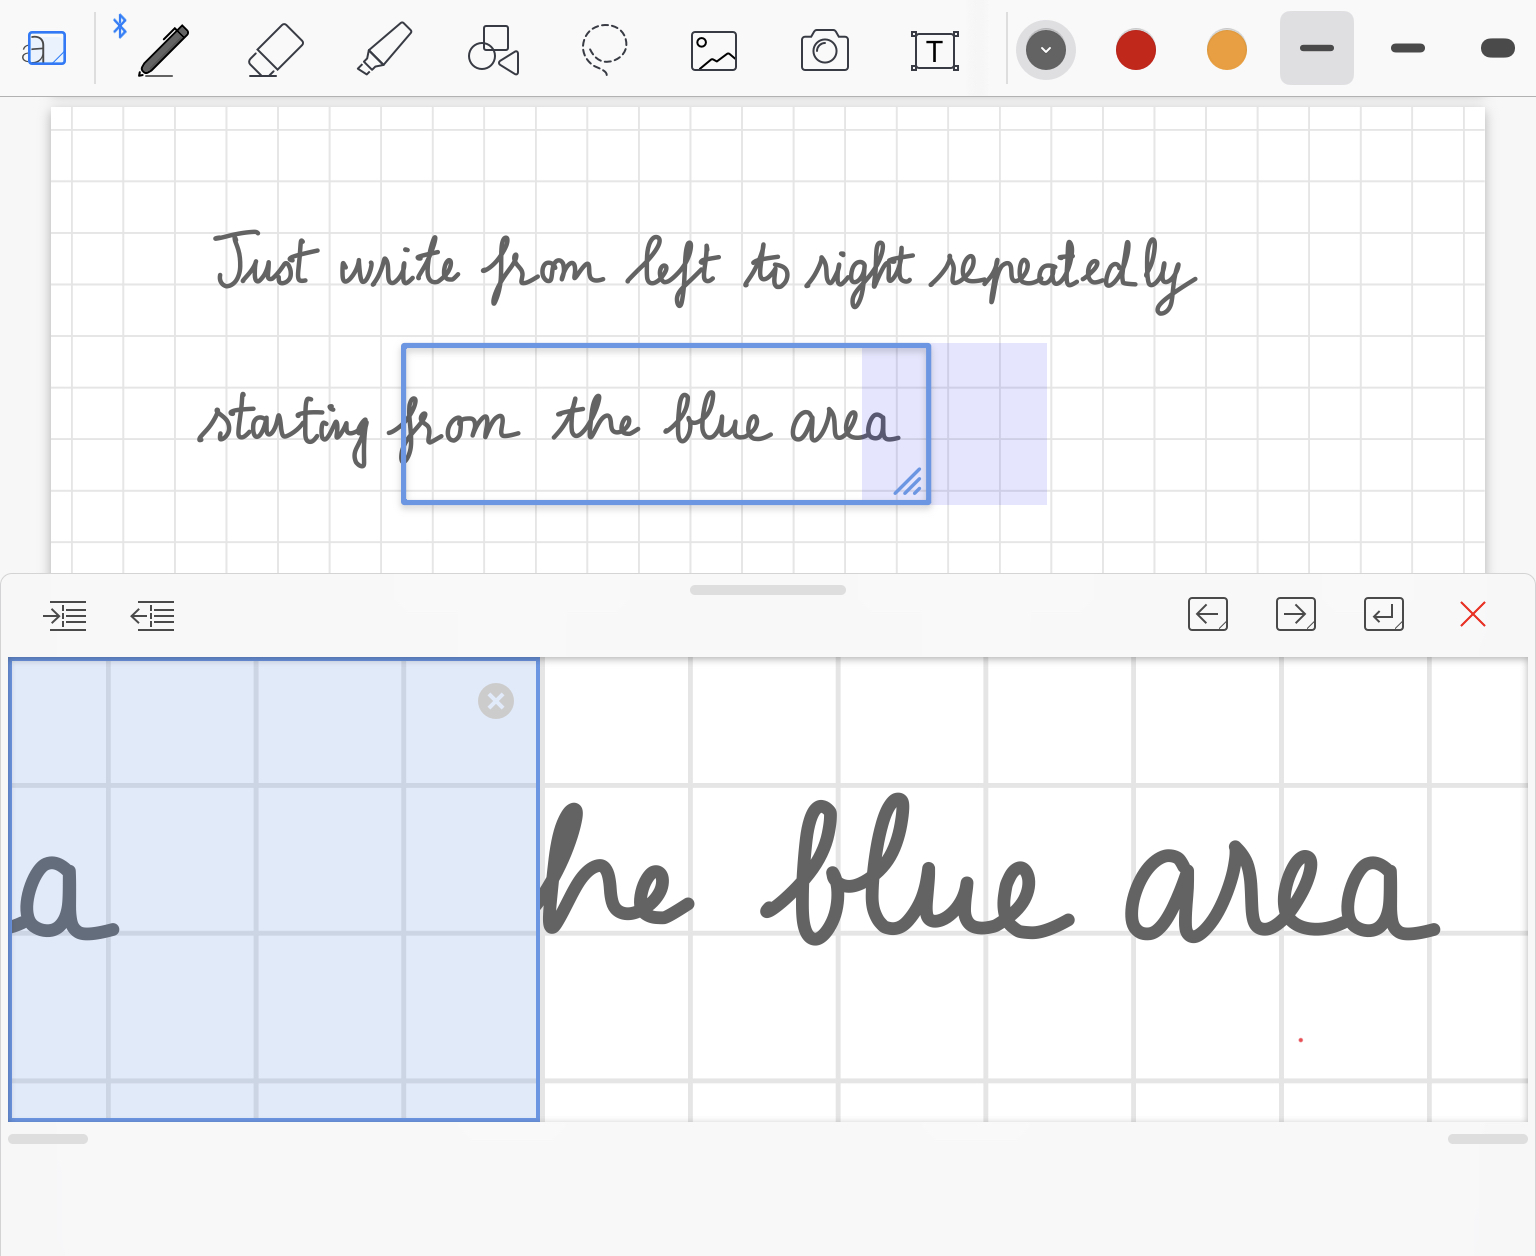Select the Text box tool

[x=934, y=50]
